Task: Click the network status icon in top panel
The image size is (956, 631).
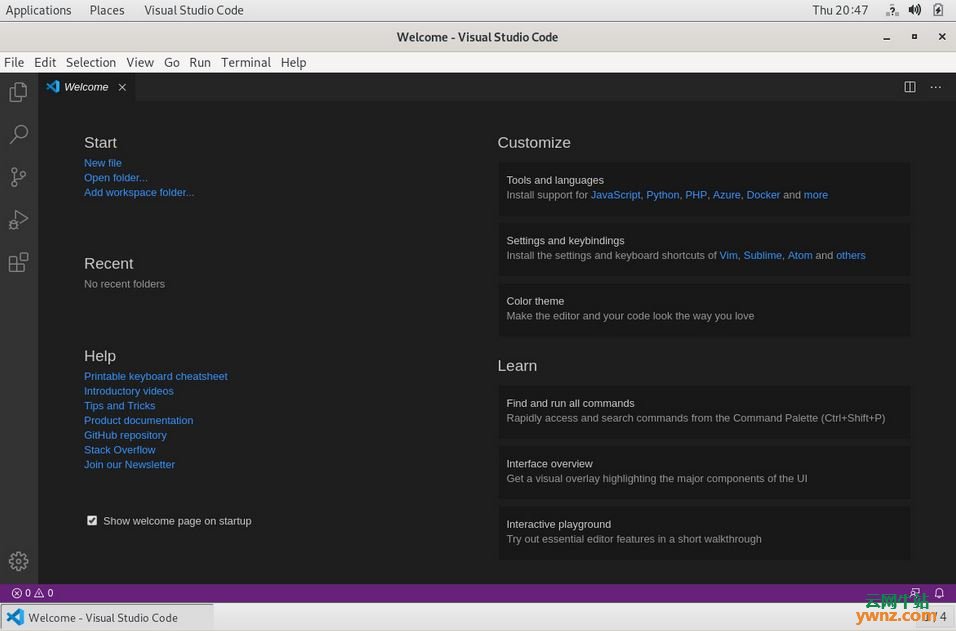Action: 892,10
